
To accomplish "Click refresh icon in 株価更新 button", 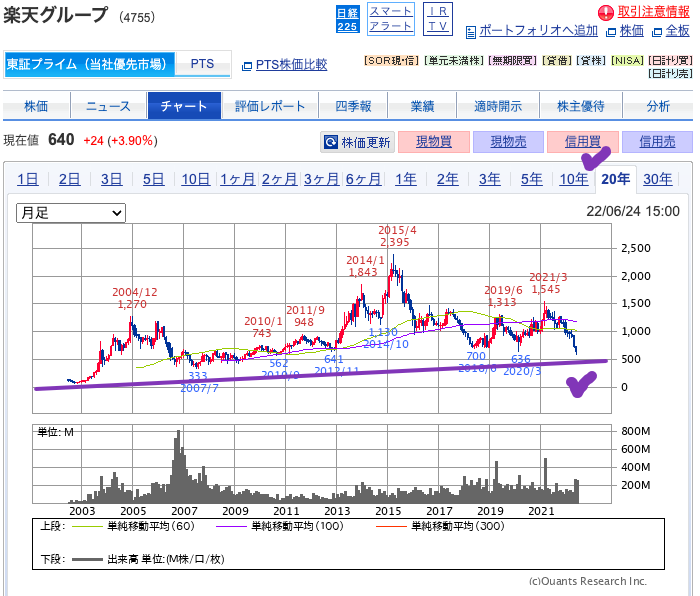I will click(331, 142).
